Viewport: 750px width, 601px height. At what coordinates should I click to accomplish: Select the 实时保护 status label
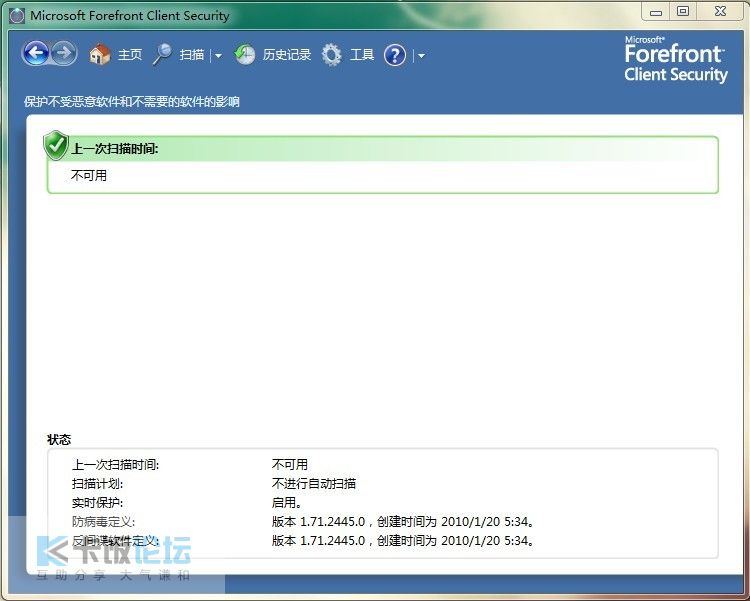97,502
